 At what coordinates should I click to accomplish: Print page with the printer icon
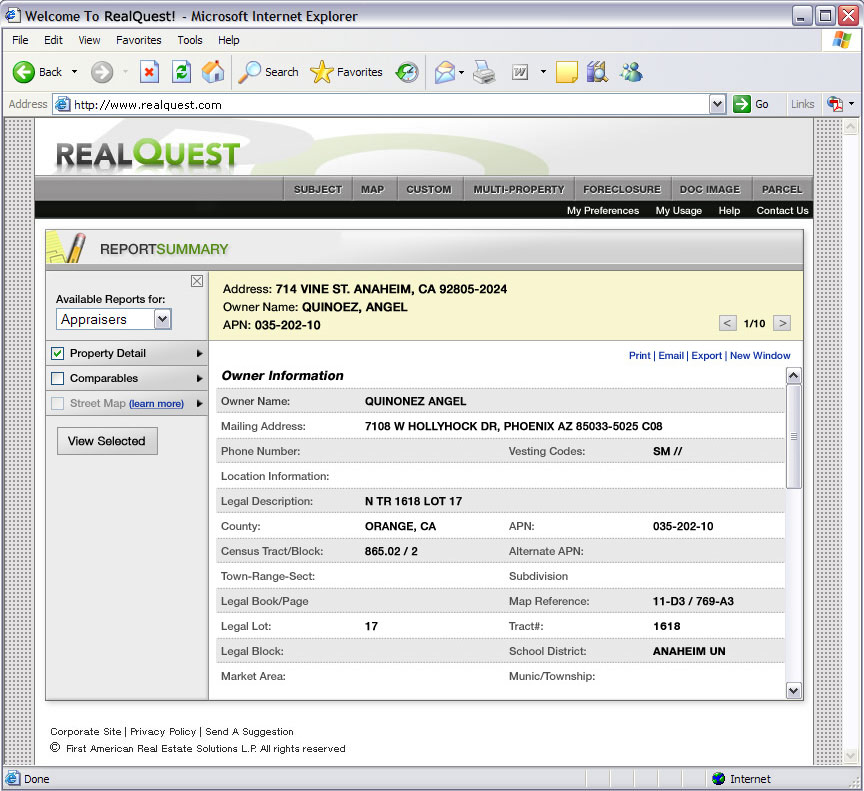pyautogui.click(x=484, y=72)
